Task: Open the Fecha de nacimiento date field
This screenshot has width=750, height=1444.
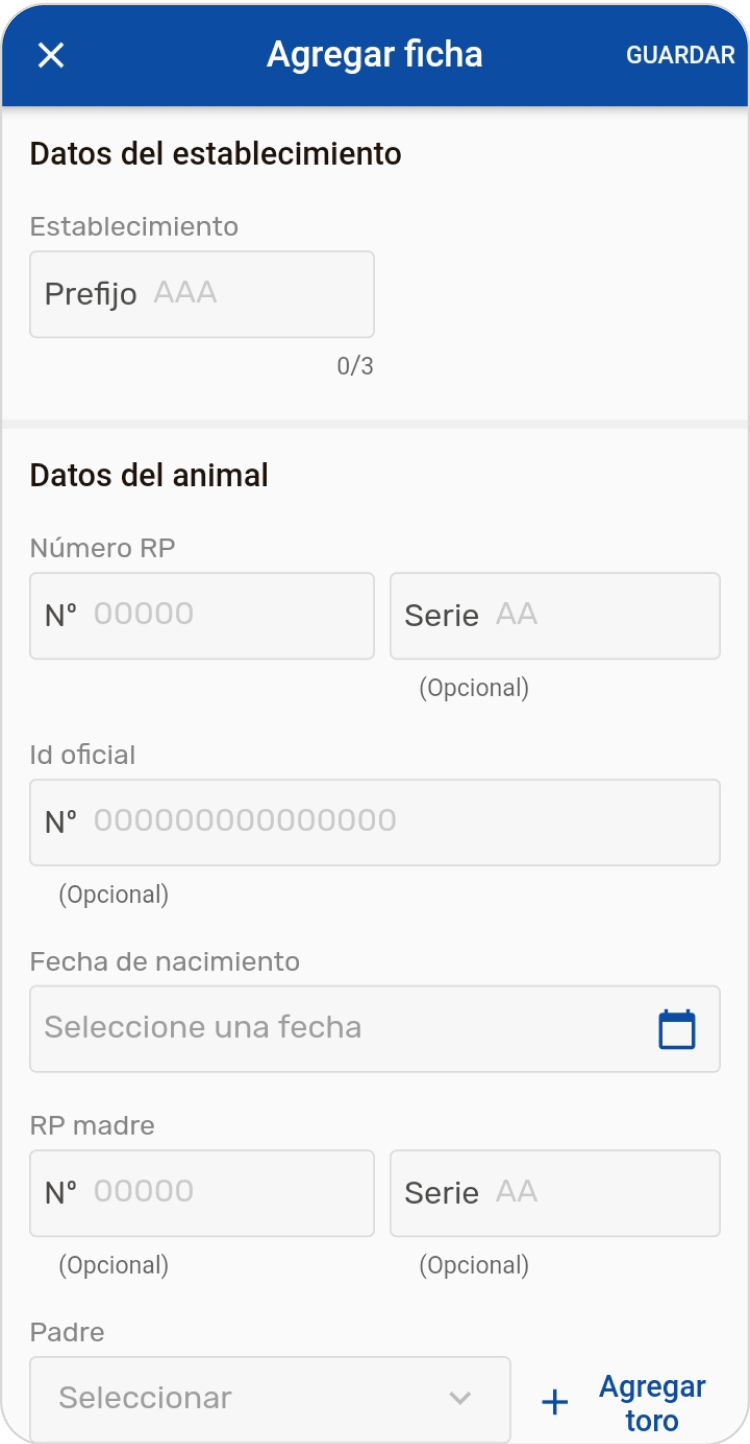Action: tap(340, 1029)
